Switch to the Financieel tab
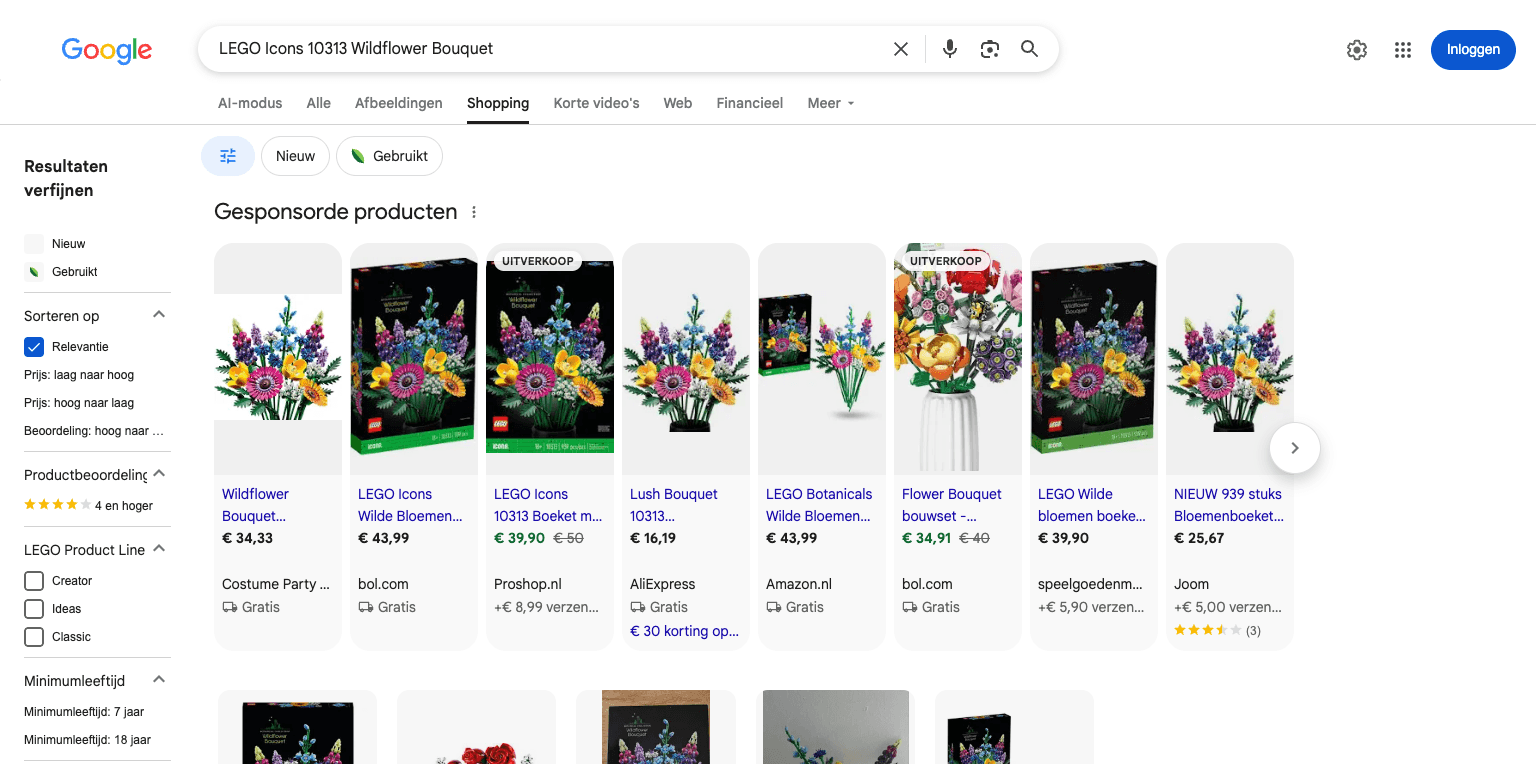 coord(750,103)
